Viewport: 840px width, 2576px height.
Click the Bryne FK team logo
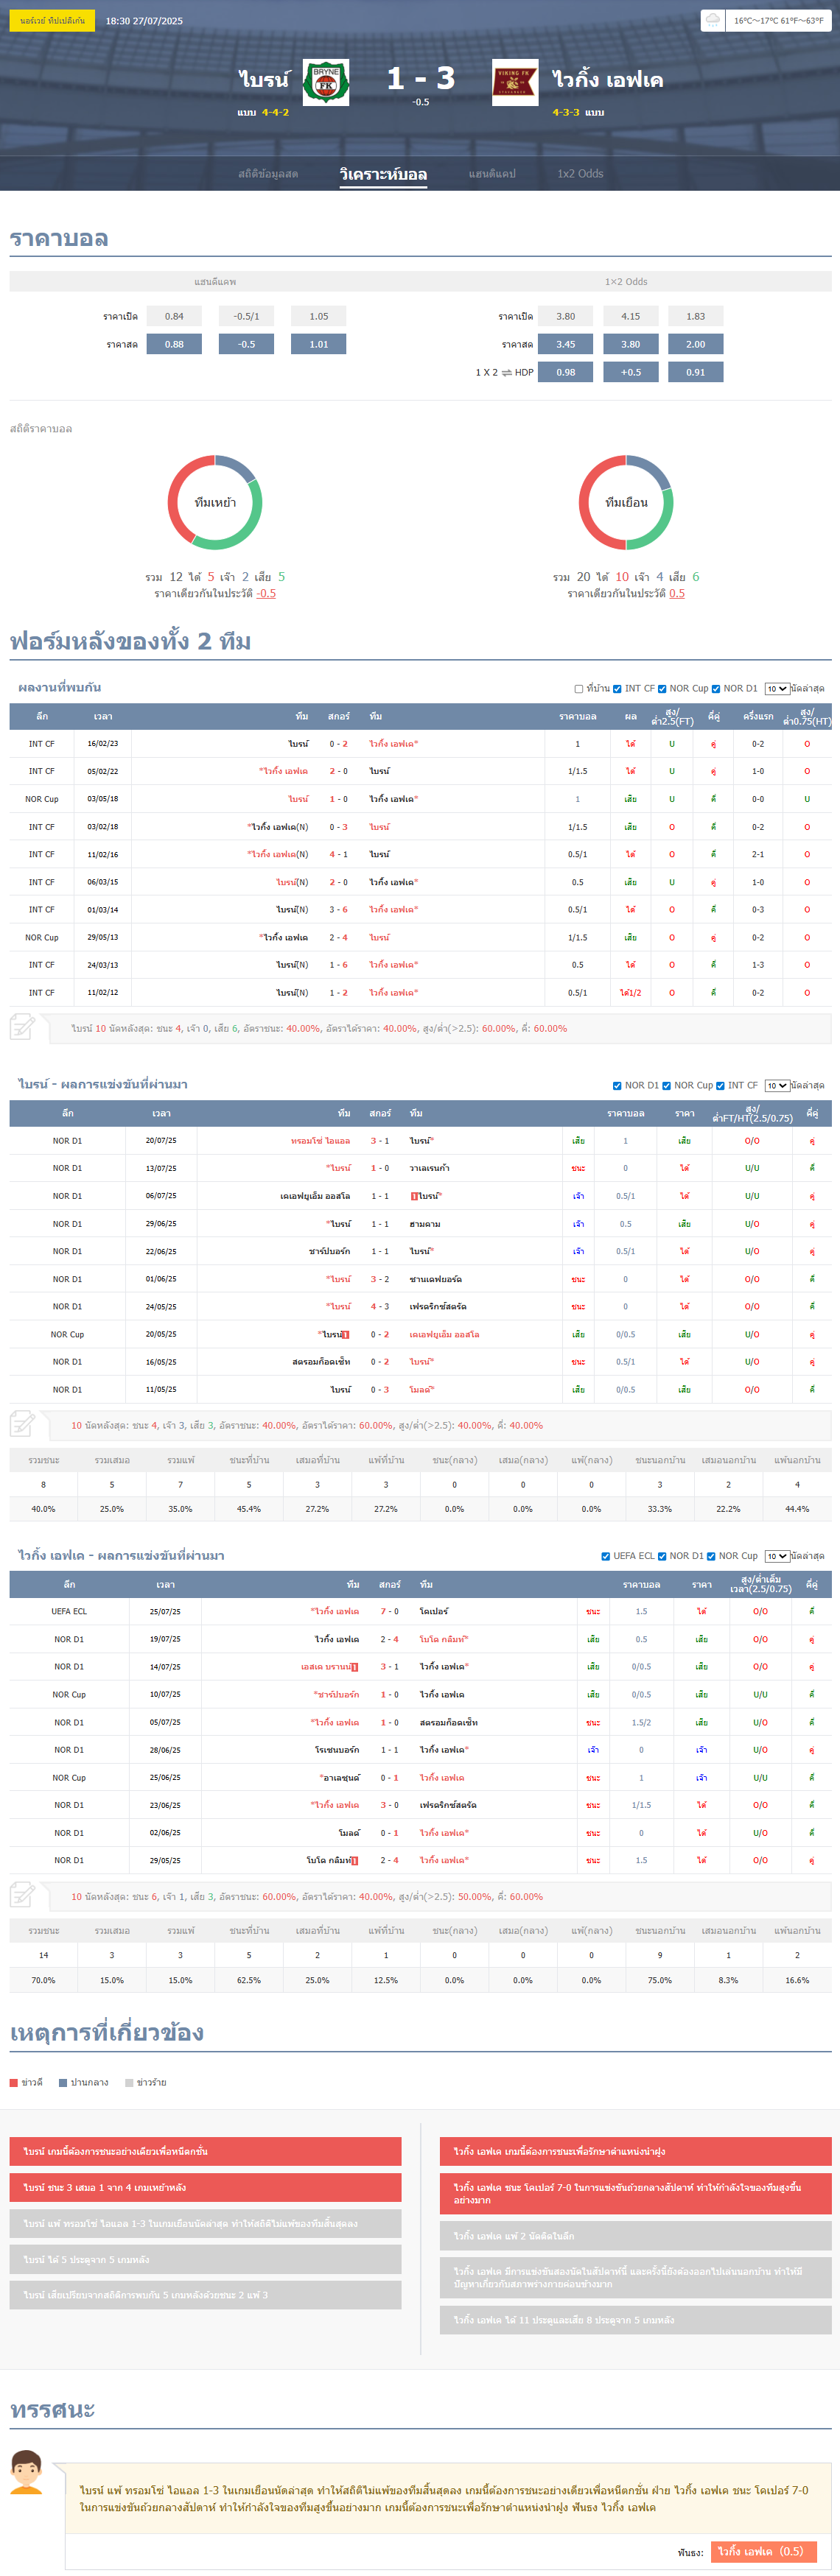[x=326, y=83]
